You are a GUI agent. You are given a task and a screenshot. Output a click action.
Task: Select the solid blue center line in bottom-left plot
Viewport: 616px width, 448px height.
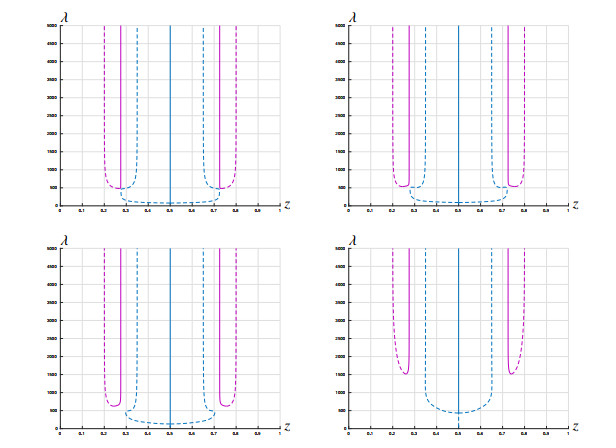170,330
